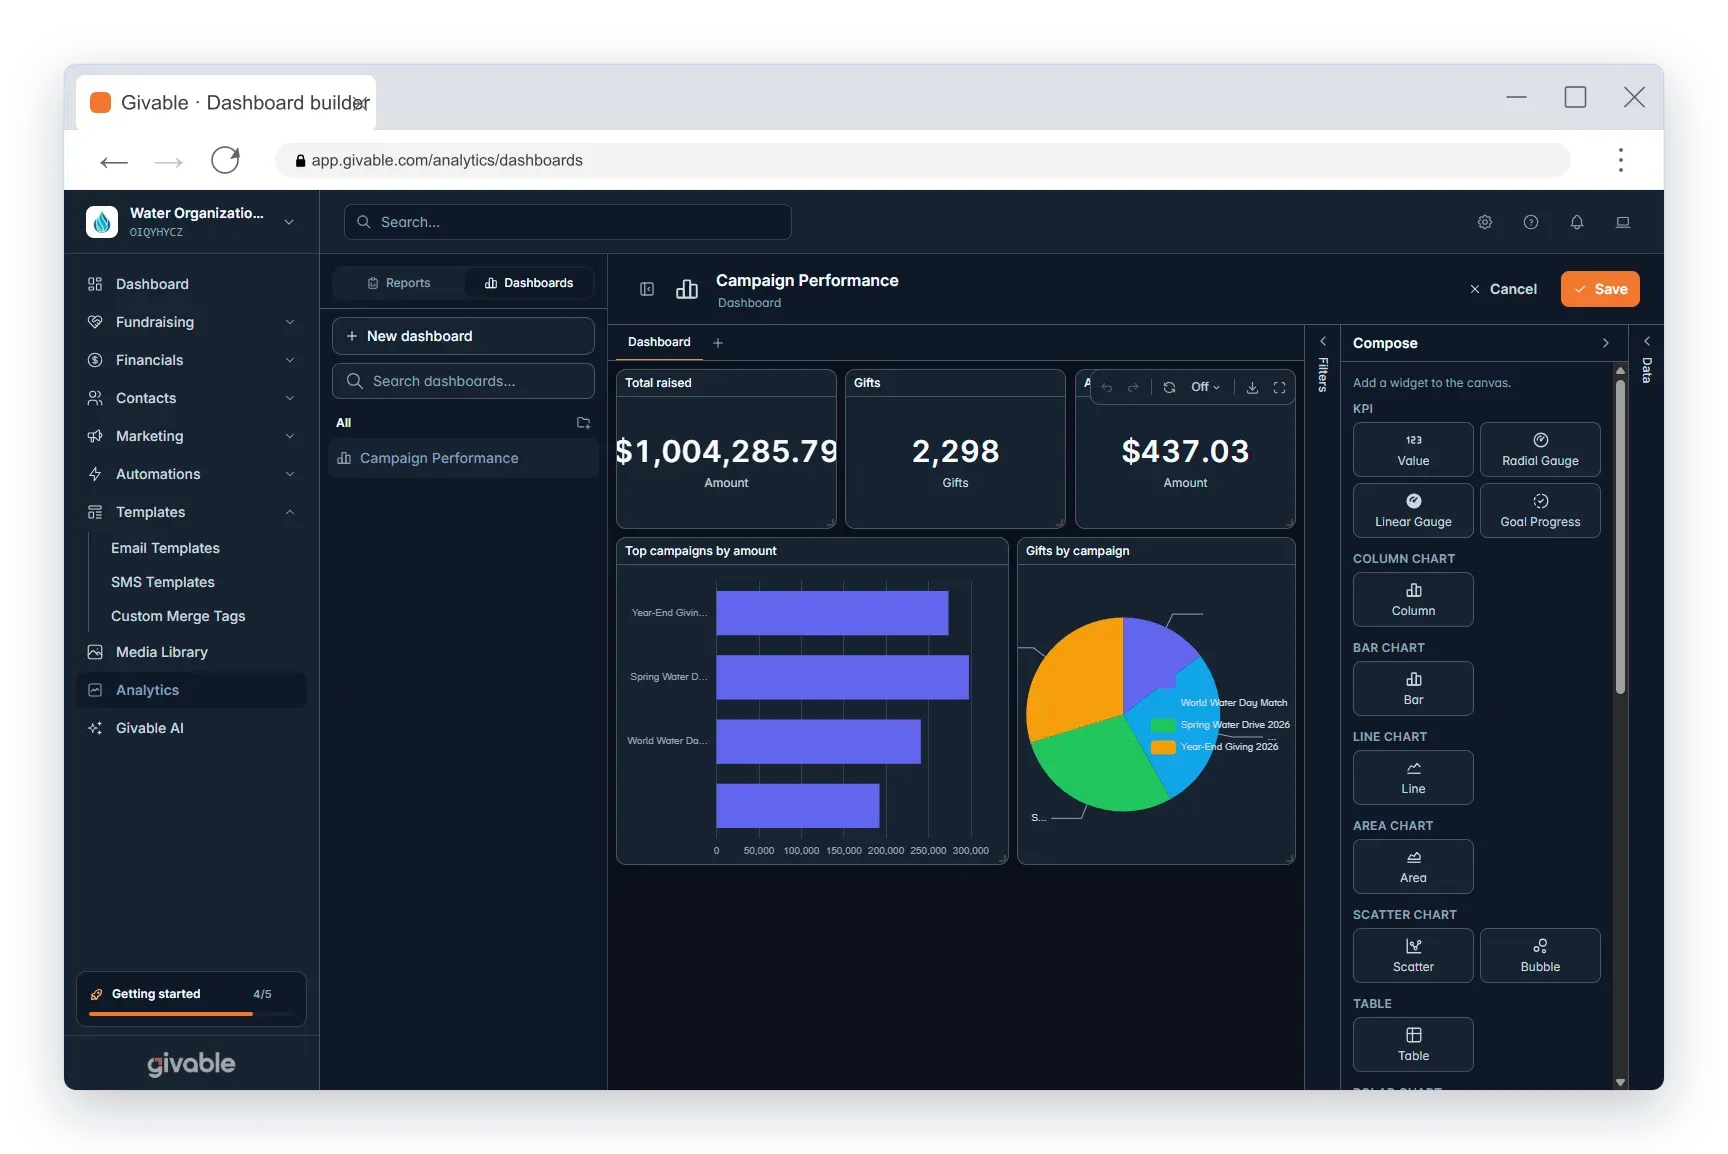Open Email Templates

(x=165, y=548)
